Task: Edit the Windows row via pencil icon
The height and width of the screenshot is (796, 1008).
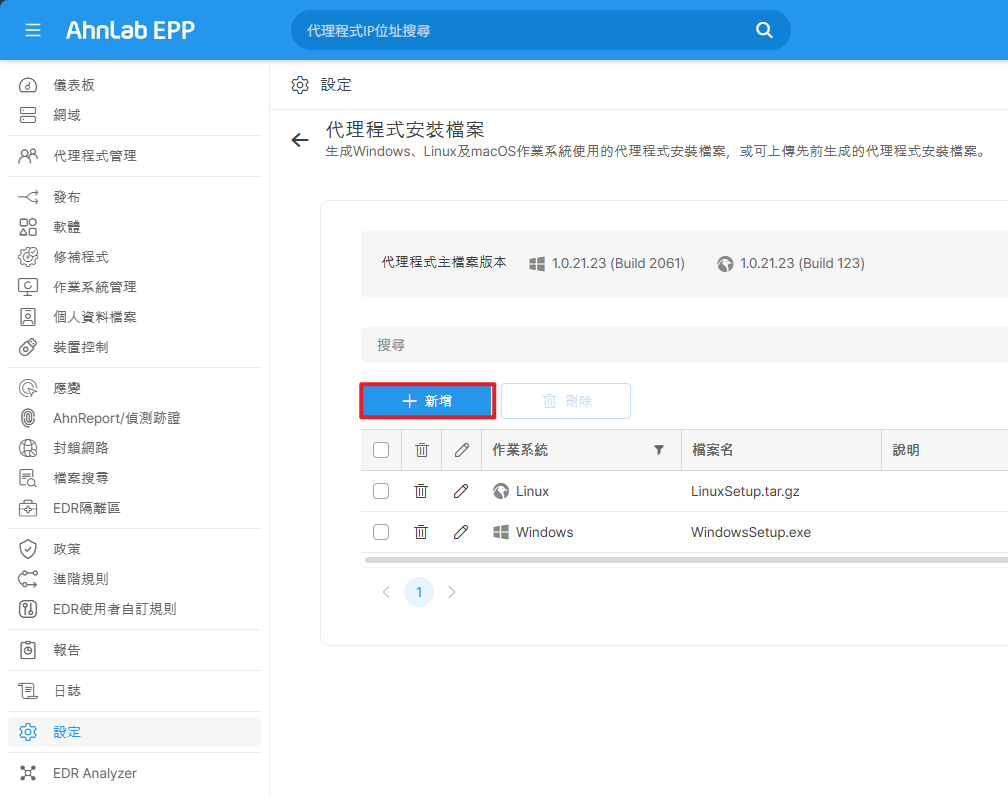Action: [461, 532]
